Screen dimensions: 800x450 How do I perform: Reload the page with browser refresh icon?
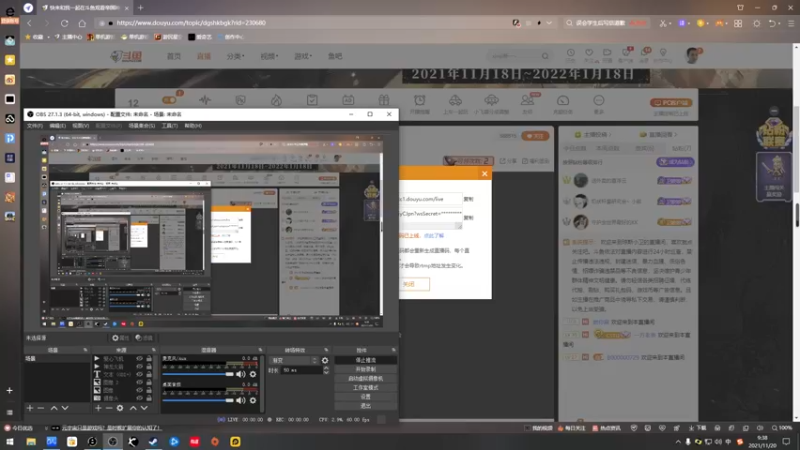[64, 23]
